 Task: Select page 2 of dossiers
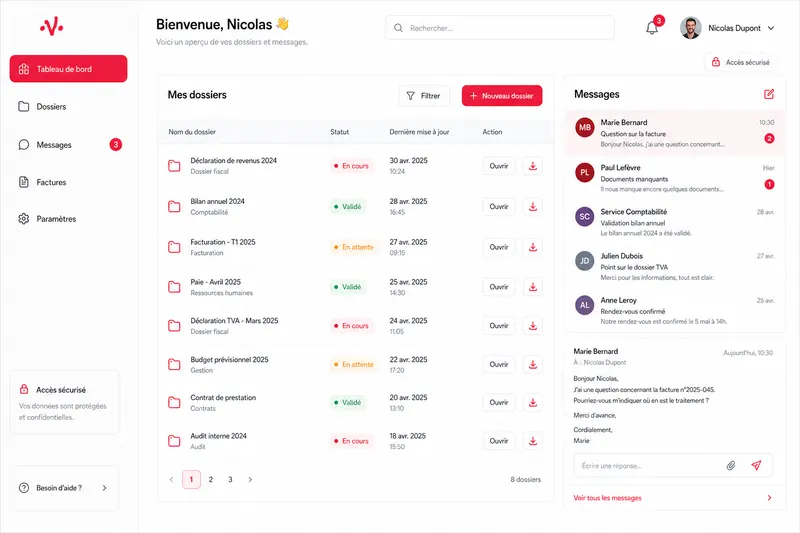[211, 479]
